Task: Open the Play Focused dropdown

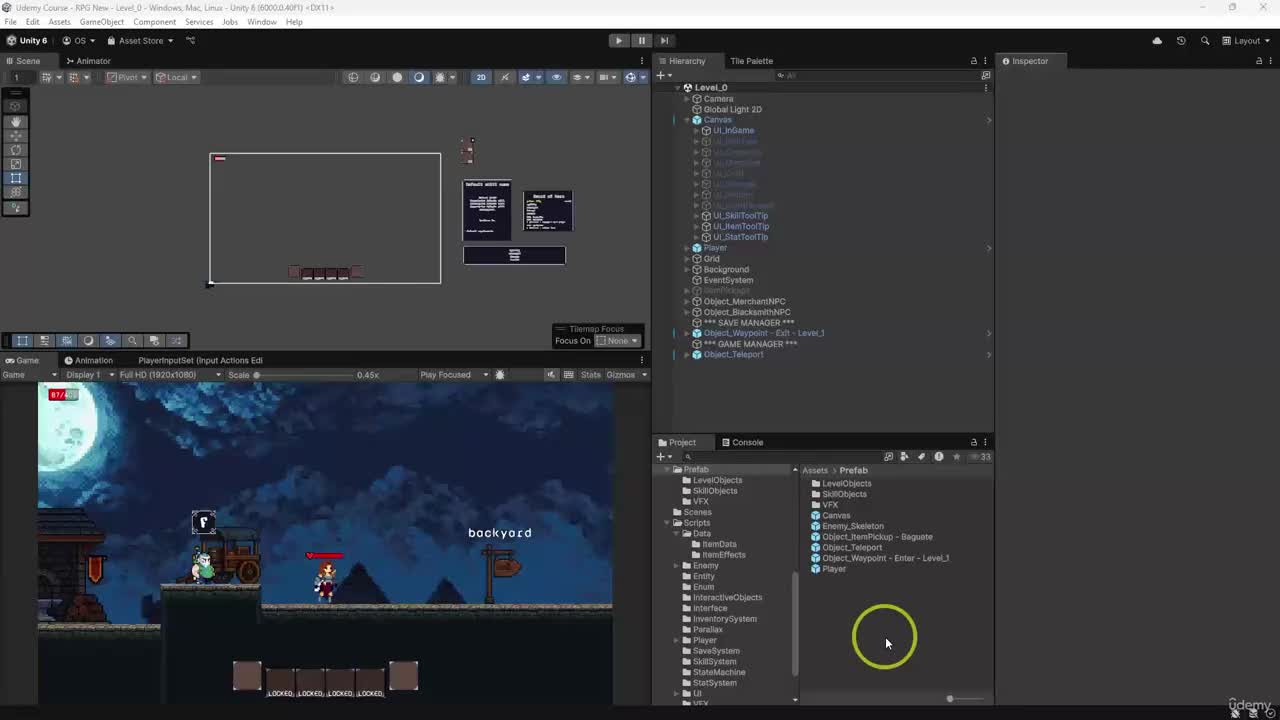Action: pyautogui.click(x=454, y=375)
